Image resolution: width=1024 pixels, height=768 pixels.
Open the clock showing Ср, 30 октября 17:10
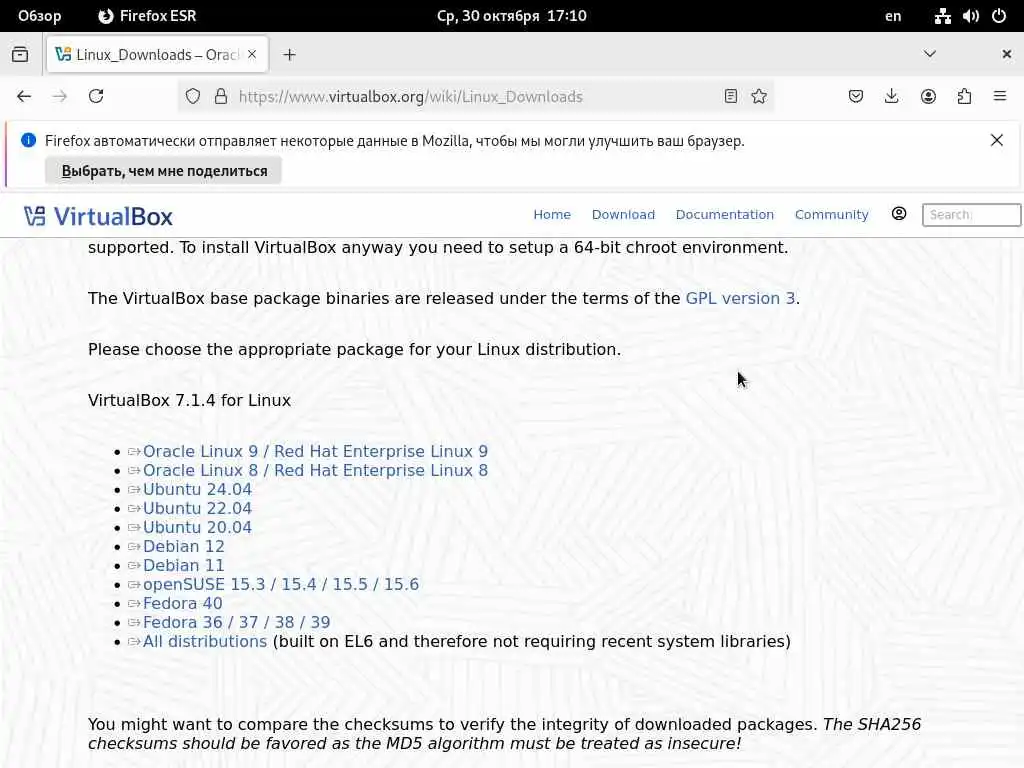pyautogui.click(x=511, y=16)
